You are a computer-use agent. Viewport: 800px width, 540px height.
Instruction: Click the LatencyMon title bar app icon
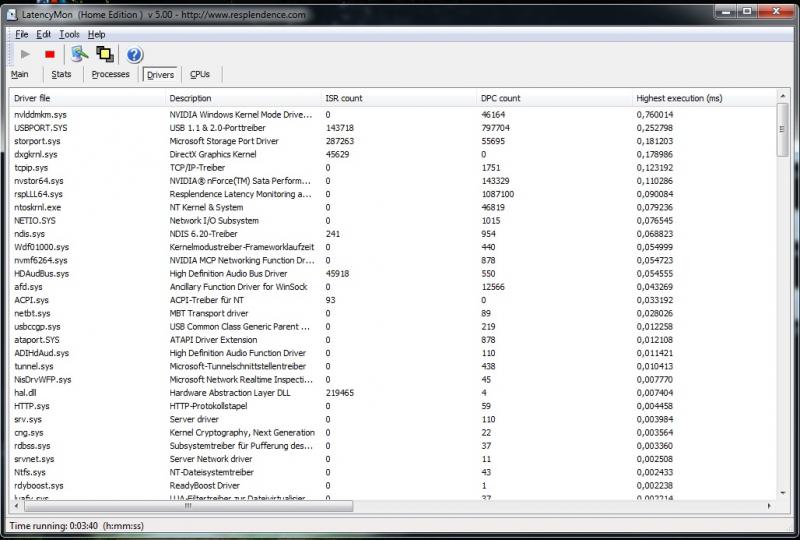tap(12, 12)
